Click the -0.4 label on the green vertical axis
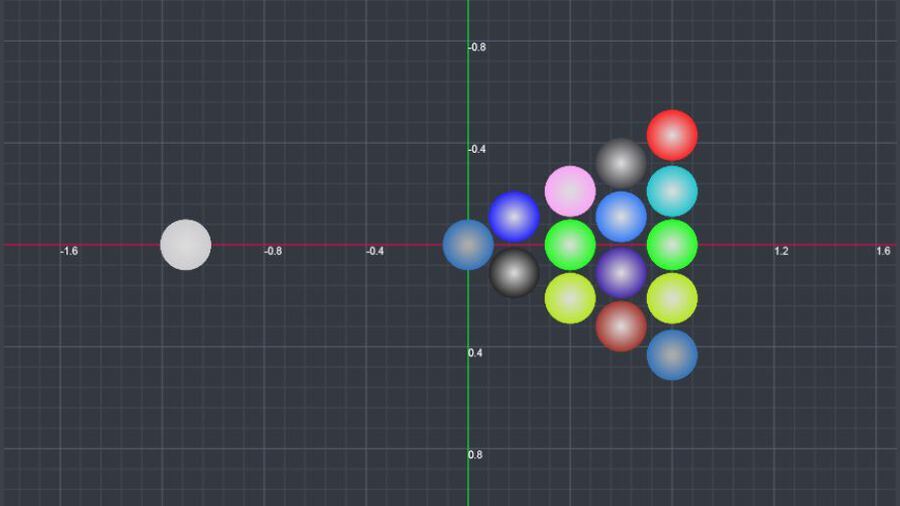Image resolution: width=900 pixels, height=506 pixels. tap(478, 149)
